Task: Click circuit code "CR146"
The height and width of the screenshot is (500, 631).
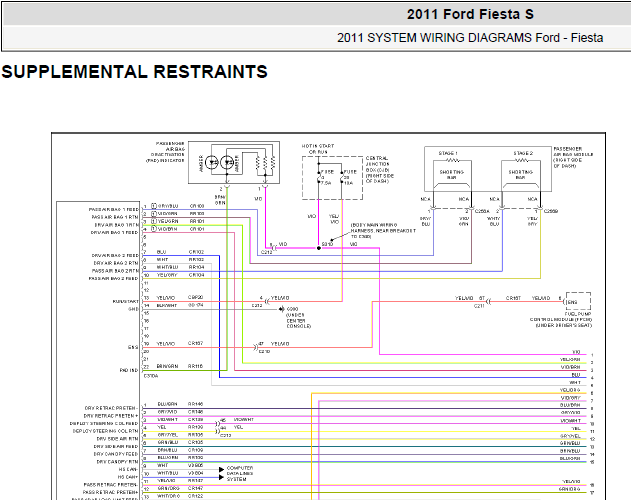Action: point(196,412)
